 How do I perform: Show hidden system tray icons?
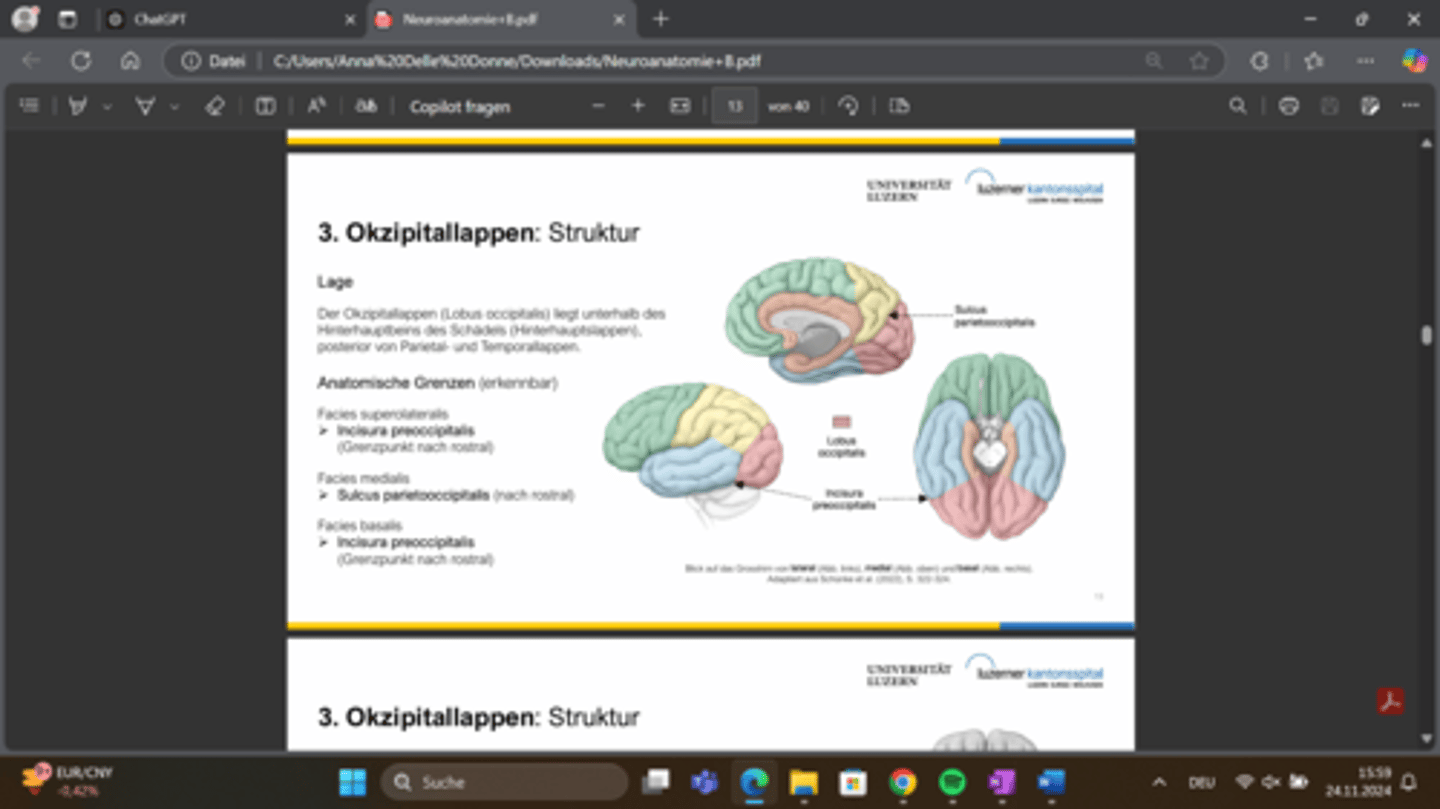(x=1159, y=782)
